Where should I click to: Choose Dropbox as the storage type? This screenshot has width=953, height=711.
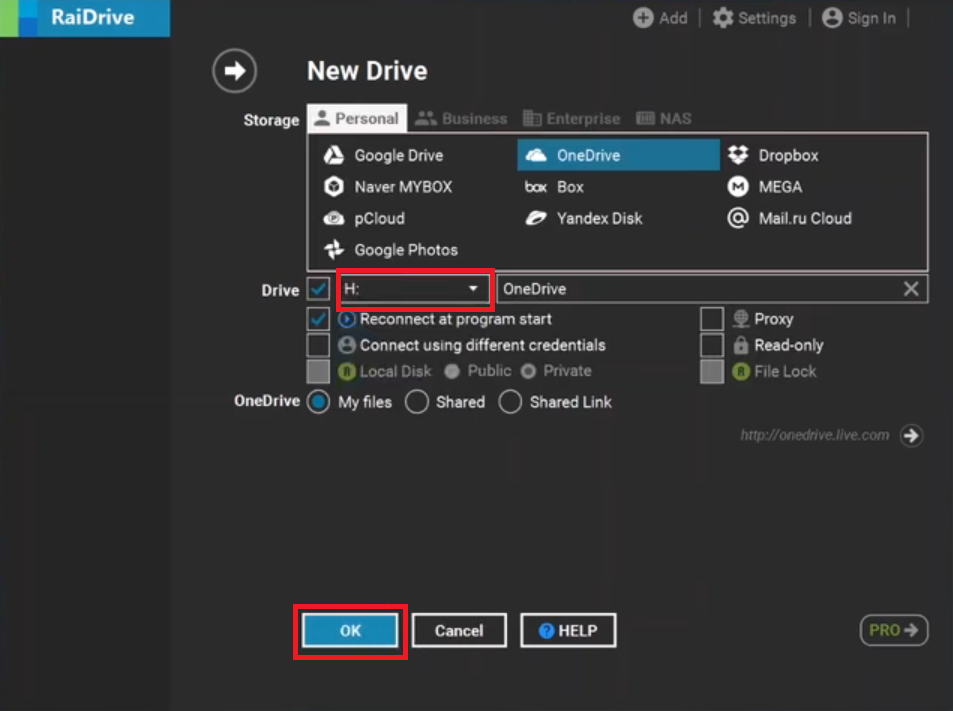(789, 155)
